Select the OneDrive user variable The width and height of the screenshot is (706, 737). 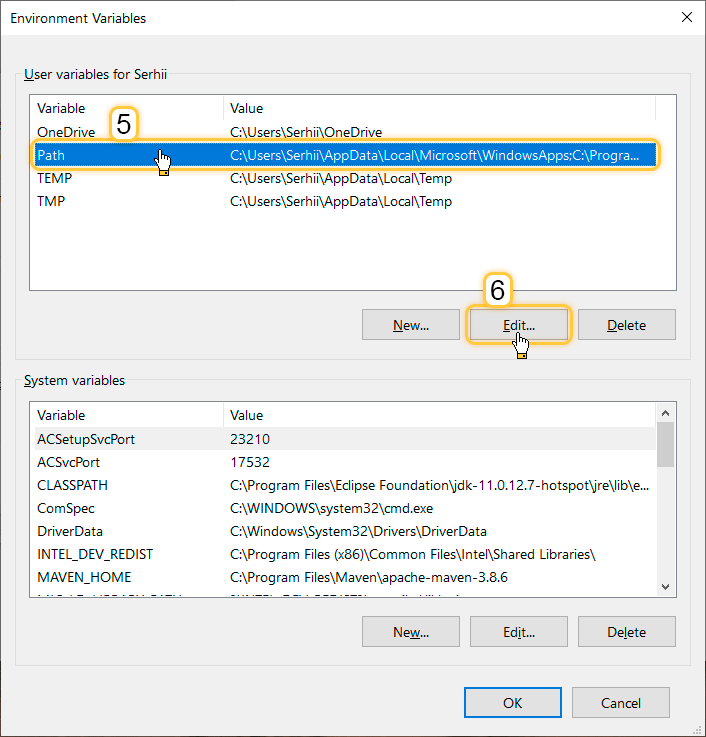tap(66, 132)
